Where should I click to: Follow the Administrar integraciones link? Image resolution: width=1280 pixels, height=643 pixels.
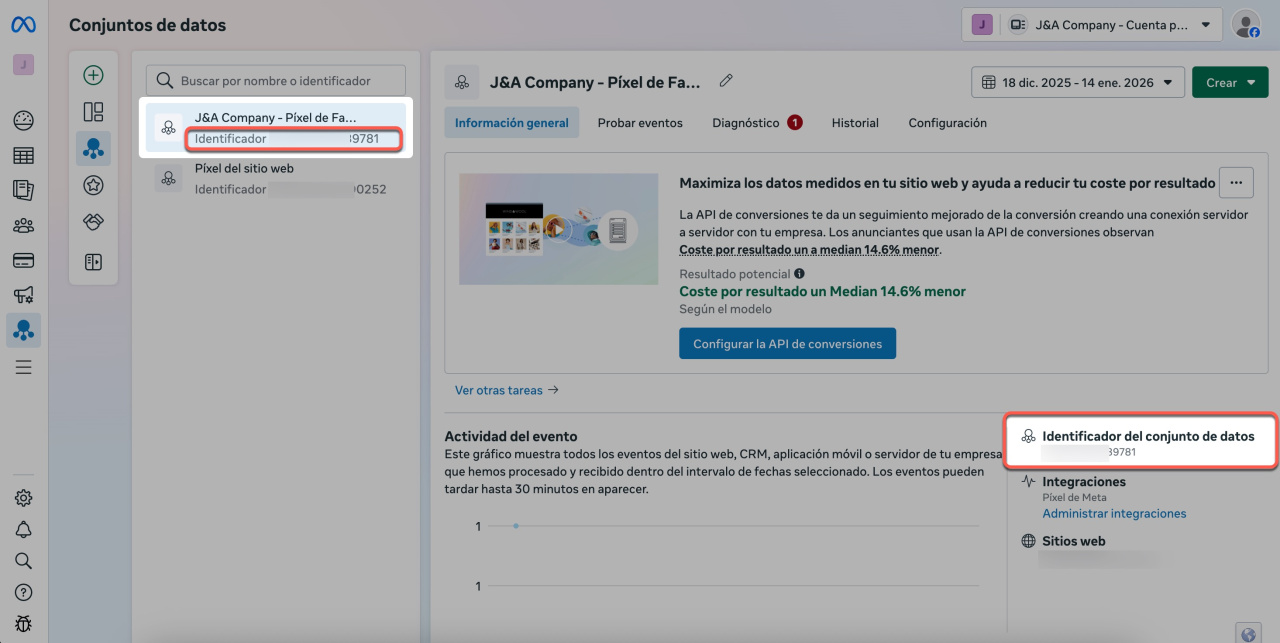tap(1114, 514)
